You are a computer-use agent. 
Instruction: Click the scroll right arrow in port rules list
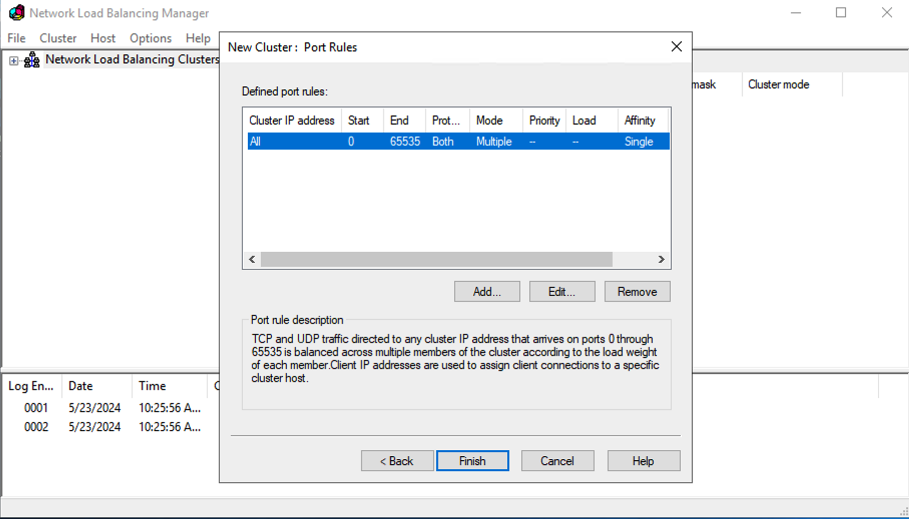(661, 259)
